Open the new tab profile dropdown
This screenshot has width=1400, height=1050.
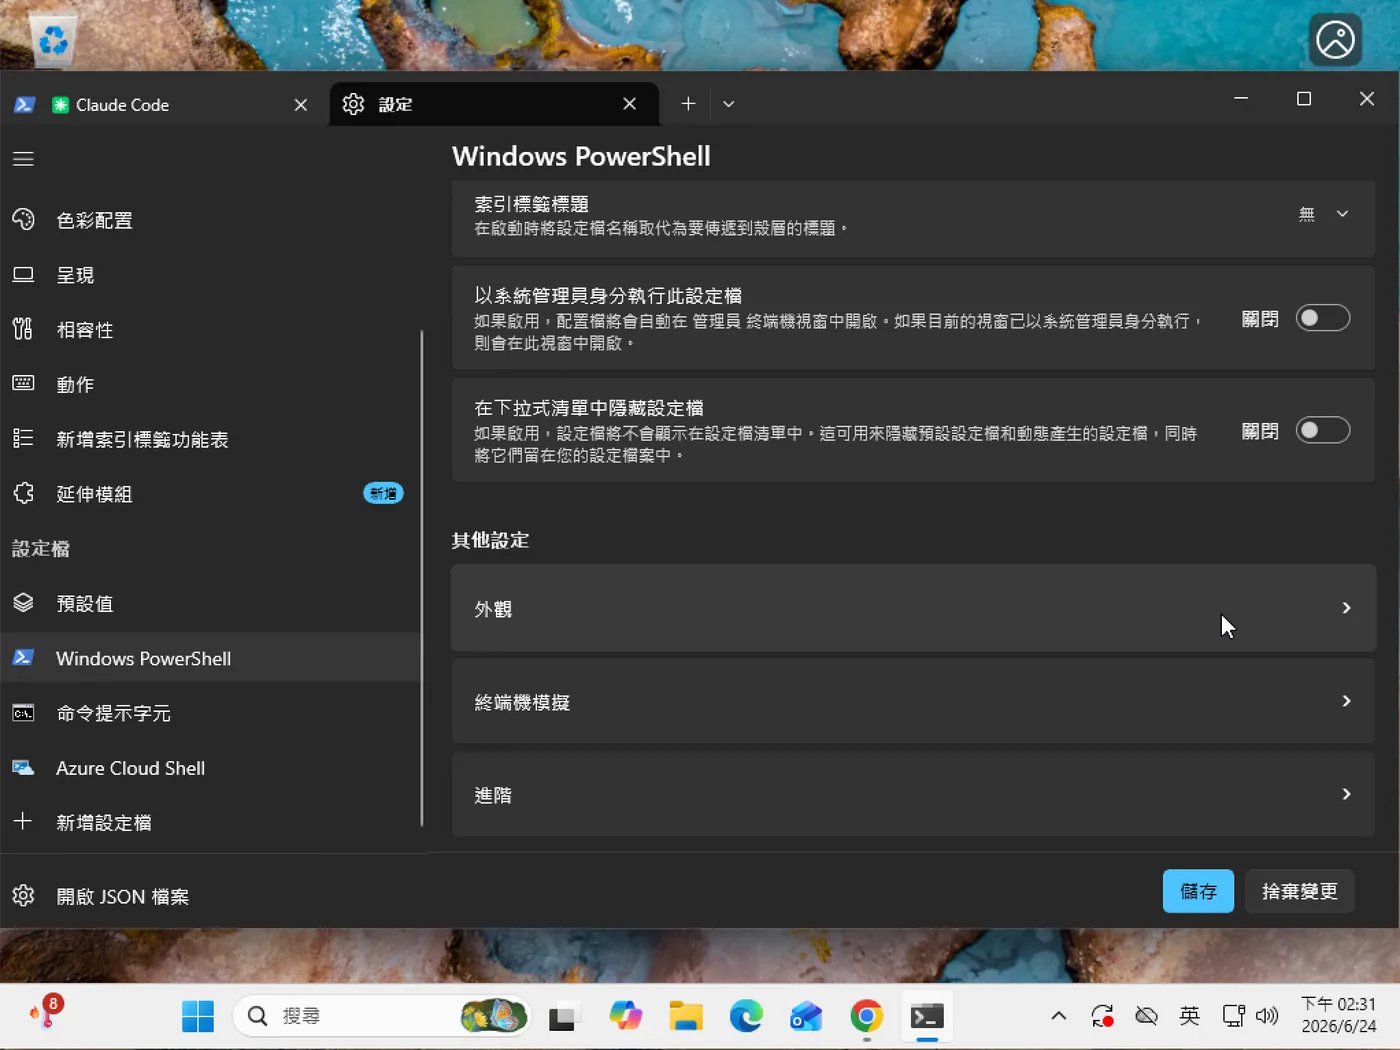729,104
